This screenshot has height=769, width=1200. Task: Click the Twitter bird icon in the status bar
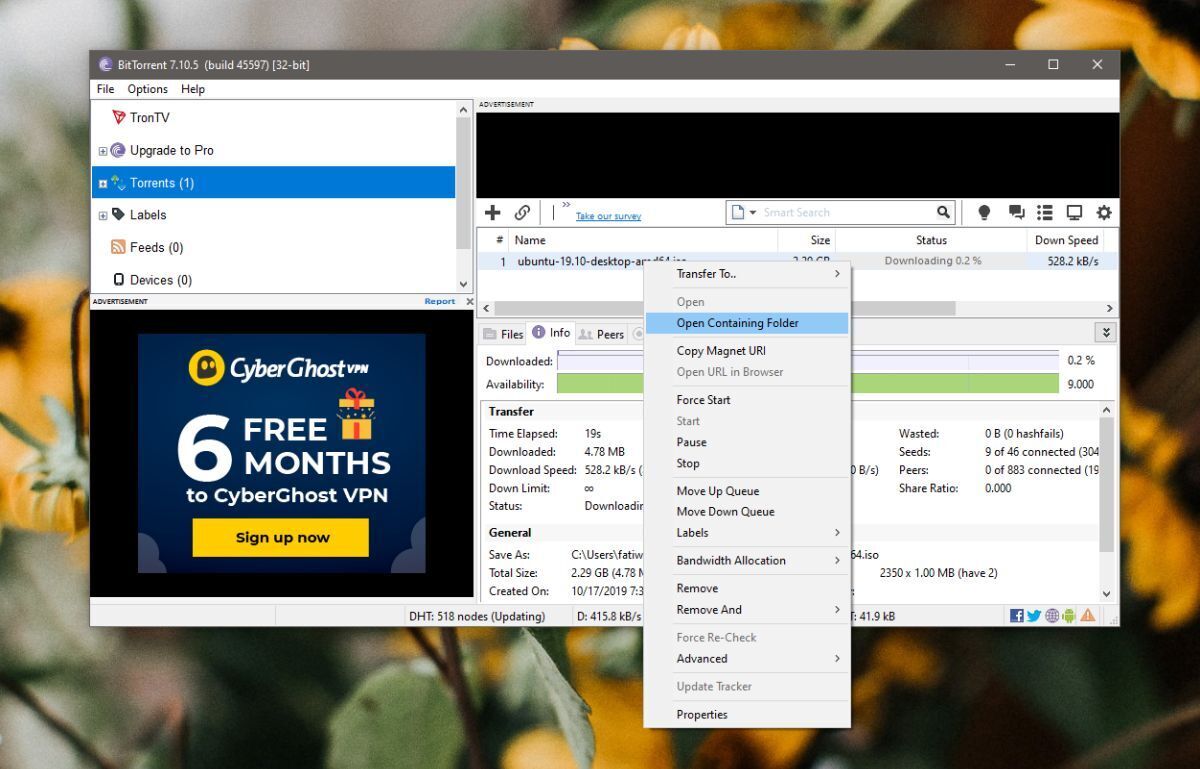click(x=1034, y=616)
